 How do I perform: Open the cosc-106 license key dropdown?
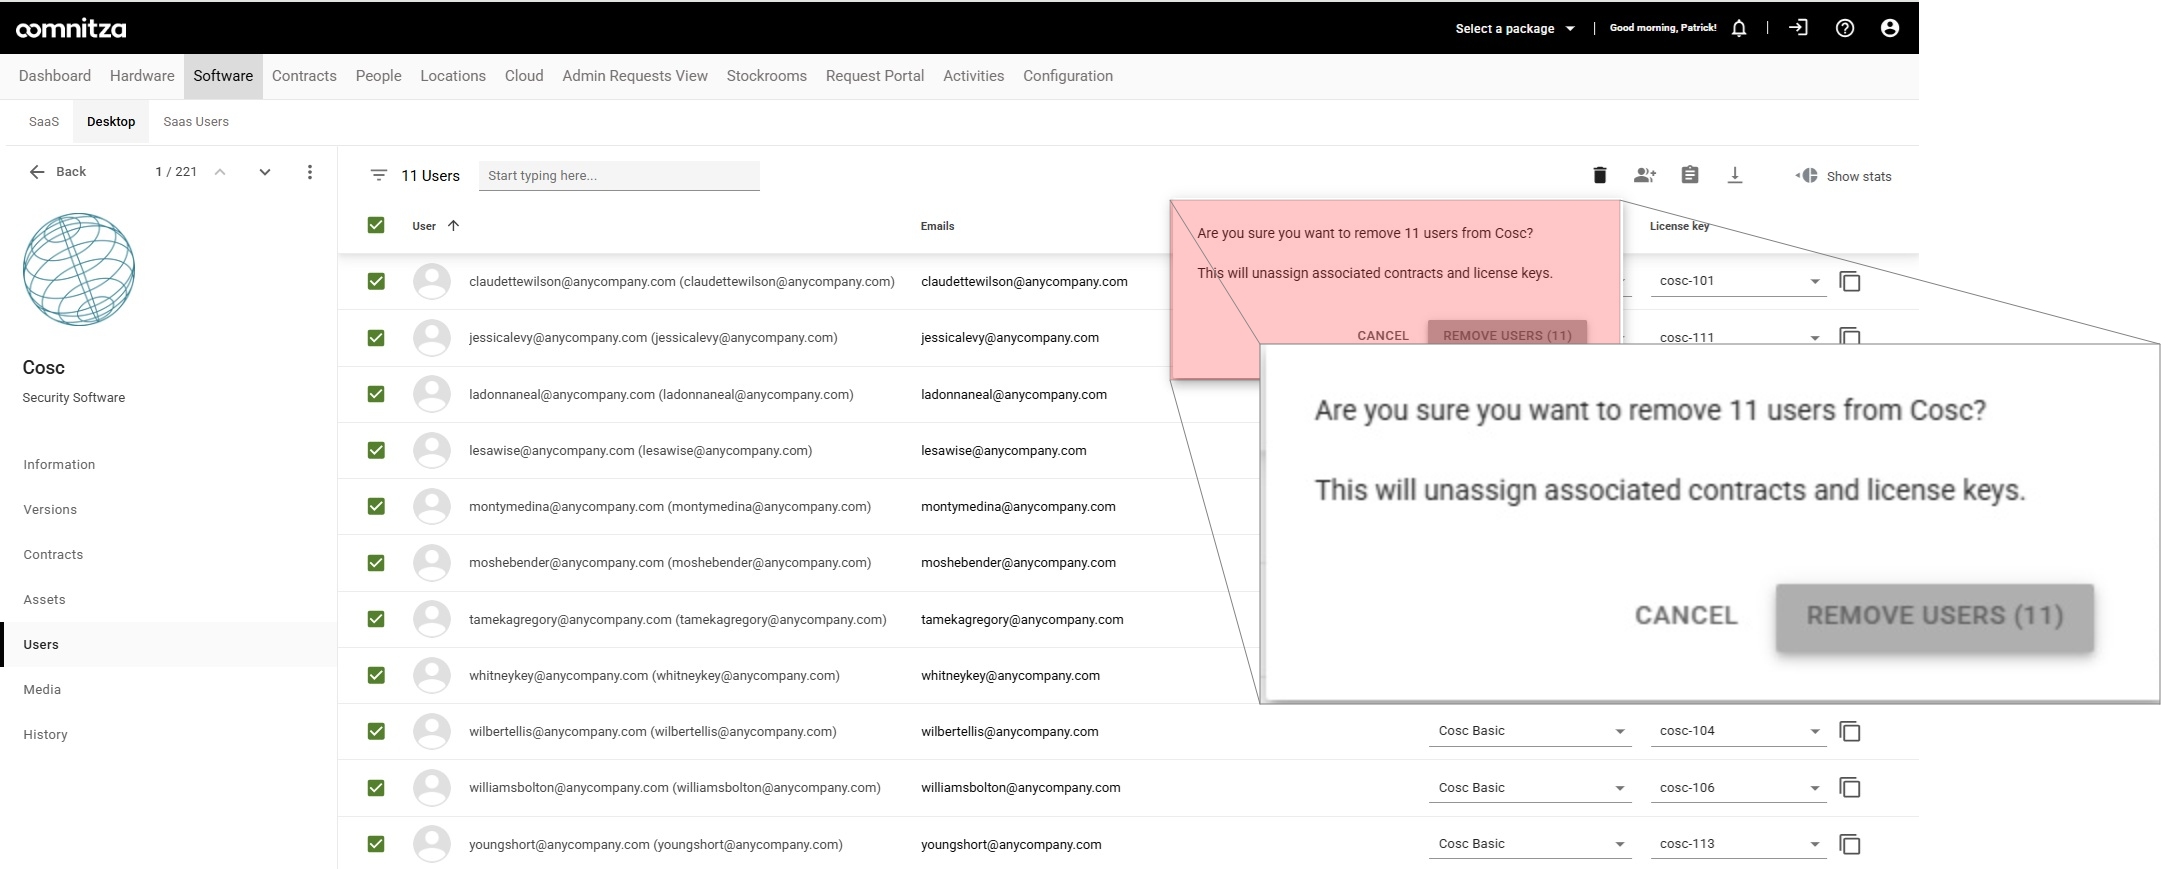pyautogui.click(x=1739, y=788)
